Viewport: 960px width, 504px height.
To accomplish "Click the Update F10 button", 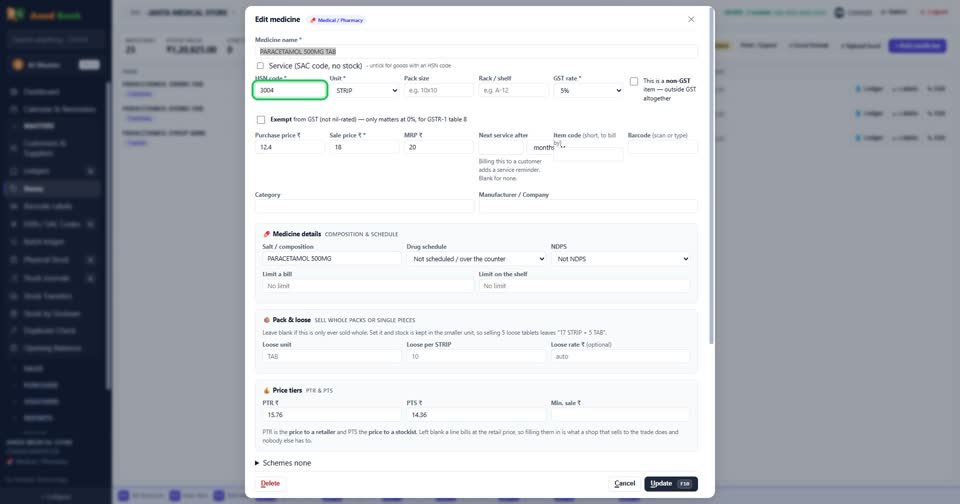I will 671,484.
